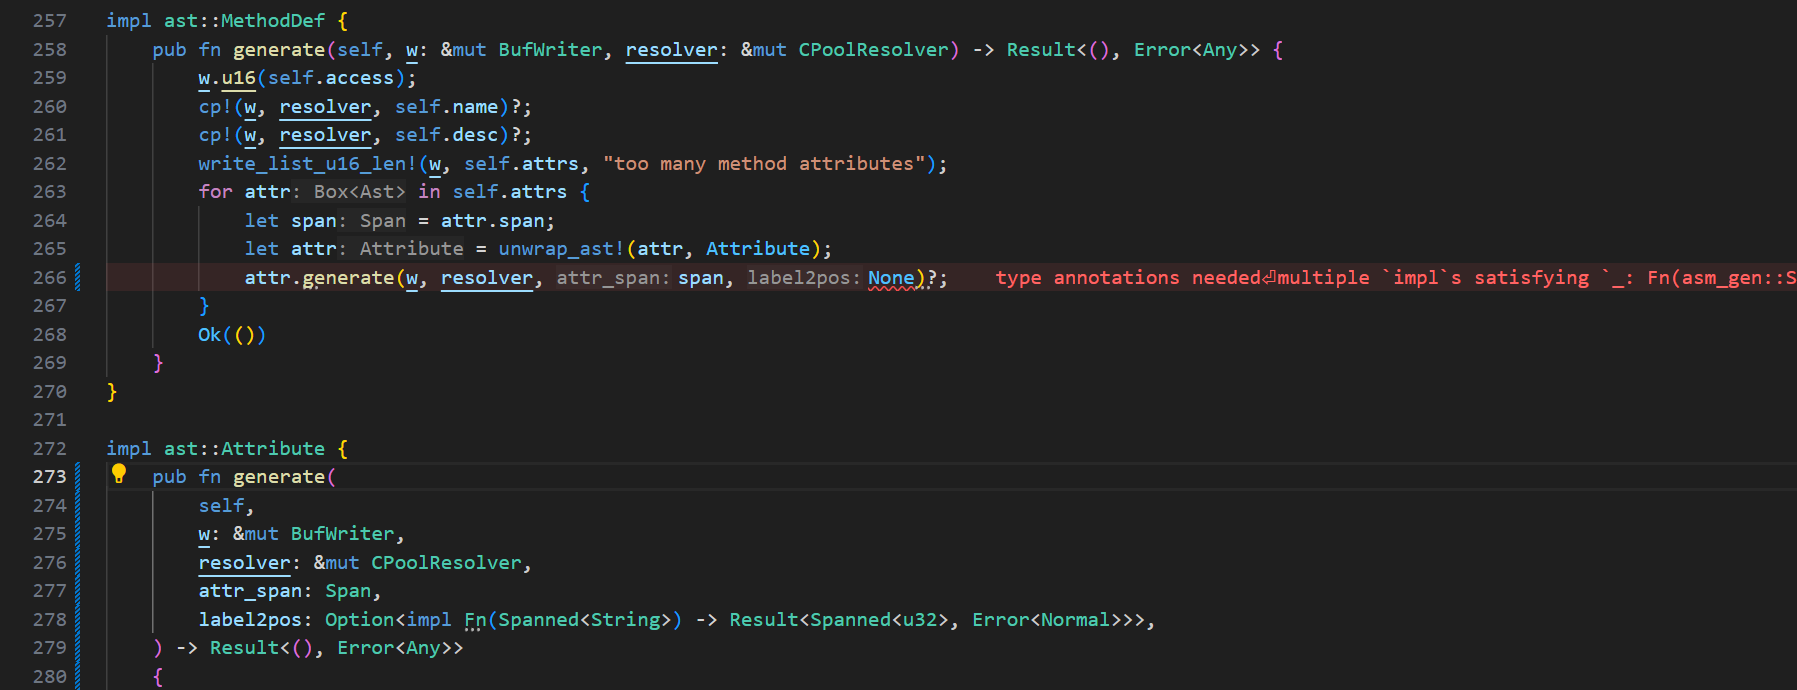Click CPoolResolver type on line 276
This screenshot has width=1797, height=690.
(x=446, y=563)
